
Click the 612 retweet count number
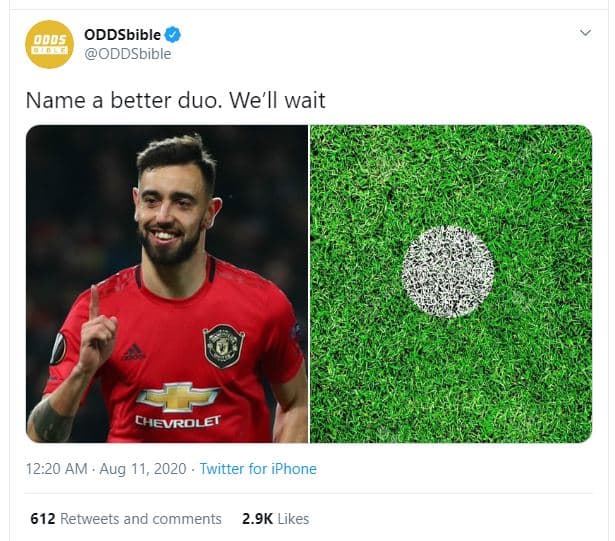pyautogui.click(x=43, y=519)
